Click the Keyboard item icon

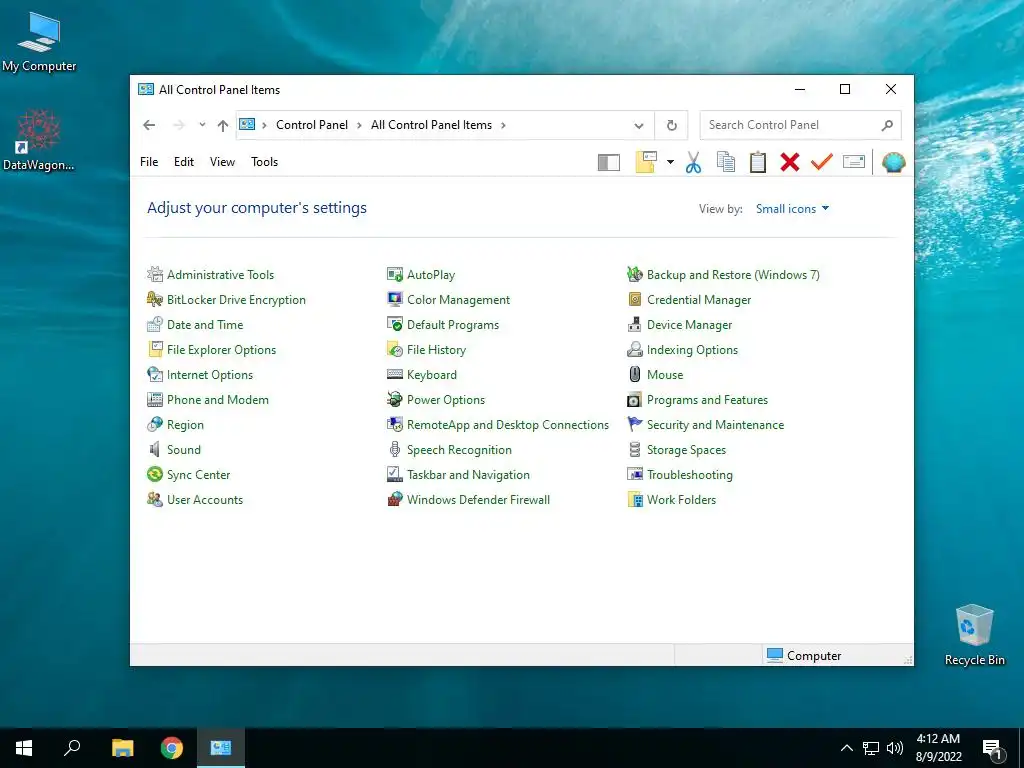[x=394, y=374]
